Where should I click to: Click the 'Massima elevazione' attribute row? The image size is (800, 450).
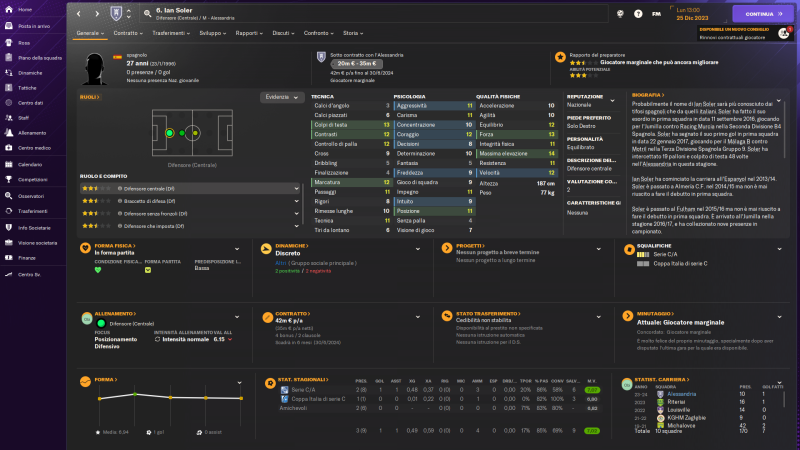tap(517, 154)
